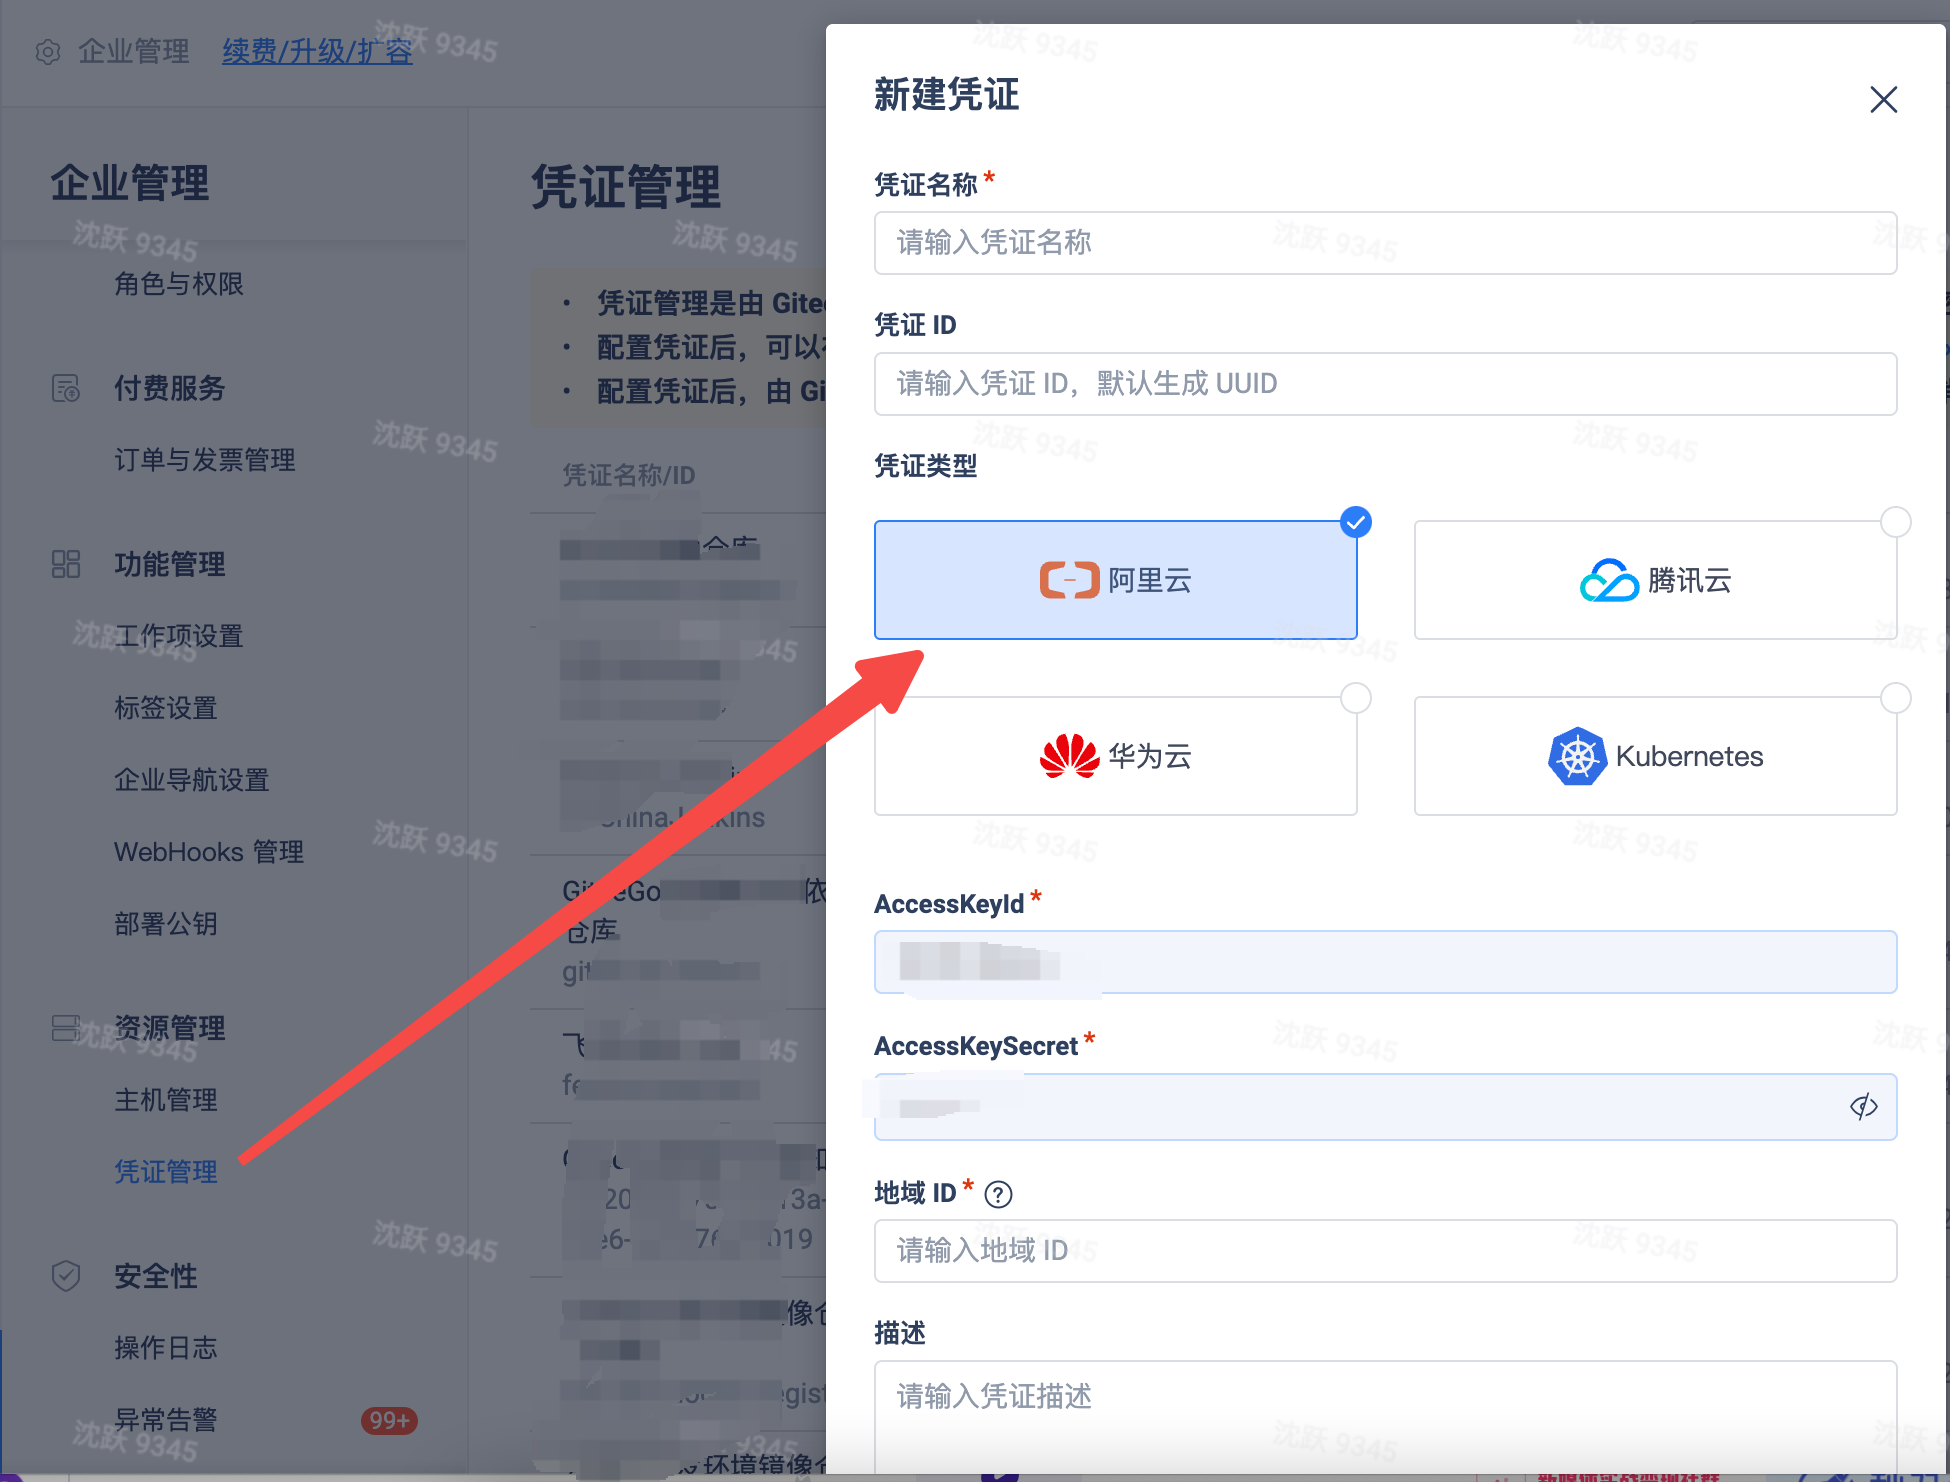Open 凭证管理 in sidebar
The height and width of the screenshot is (1482, 1950).
(x=166, y=1172)
